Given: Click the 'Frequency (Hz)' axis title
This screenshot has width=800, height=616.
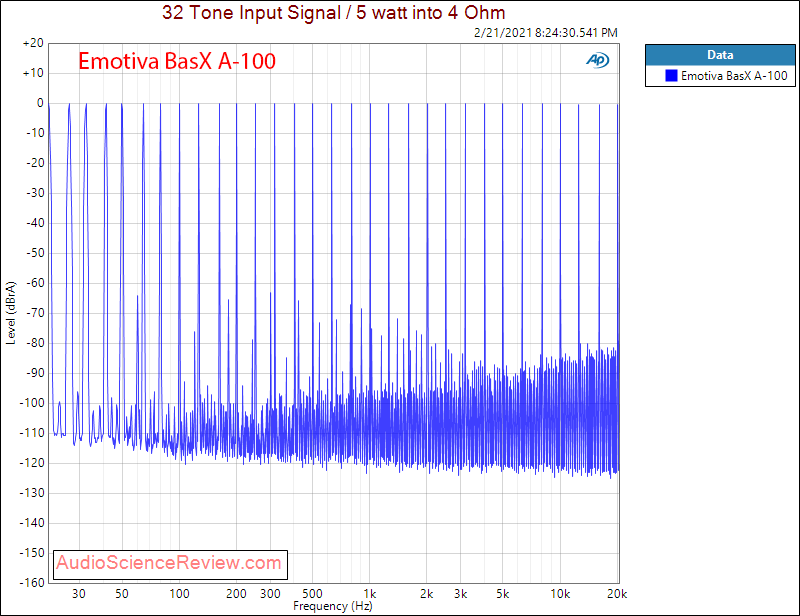Looking at the screenshot, I should click(x=333, y=606).
